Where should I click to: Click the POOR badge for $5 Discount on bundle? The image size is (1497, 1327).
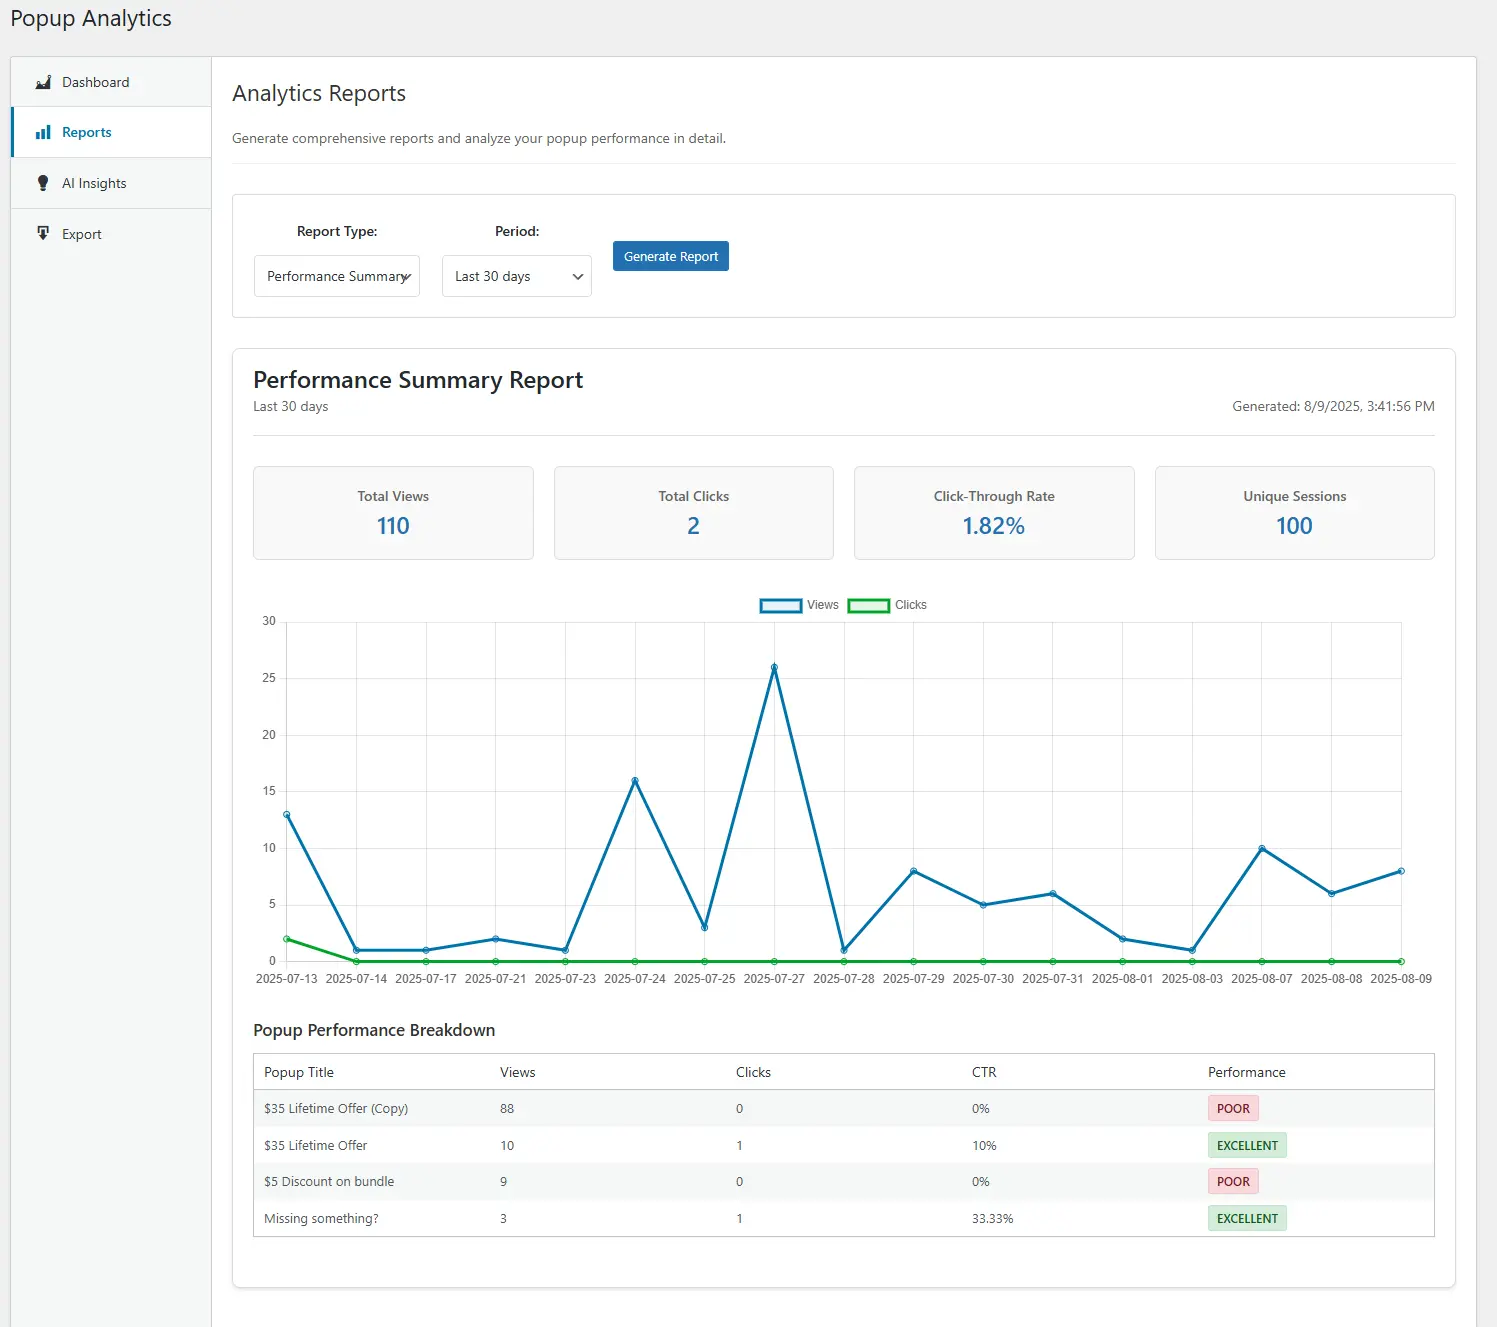(x=1233, y=1181)
